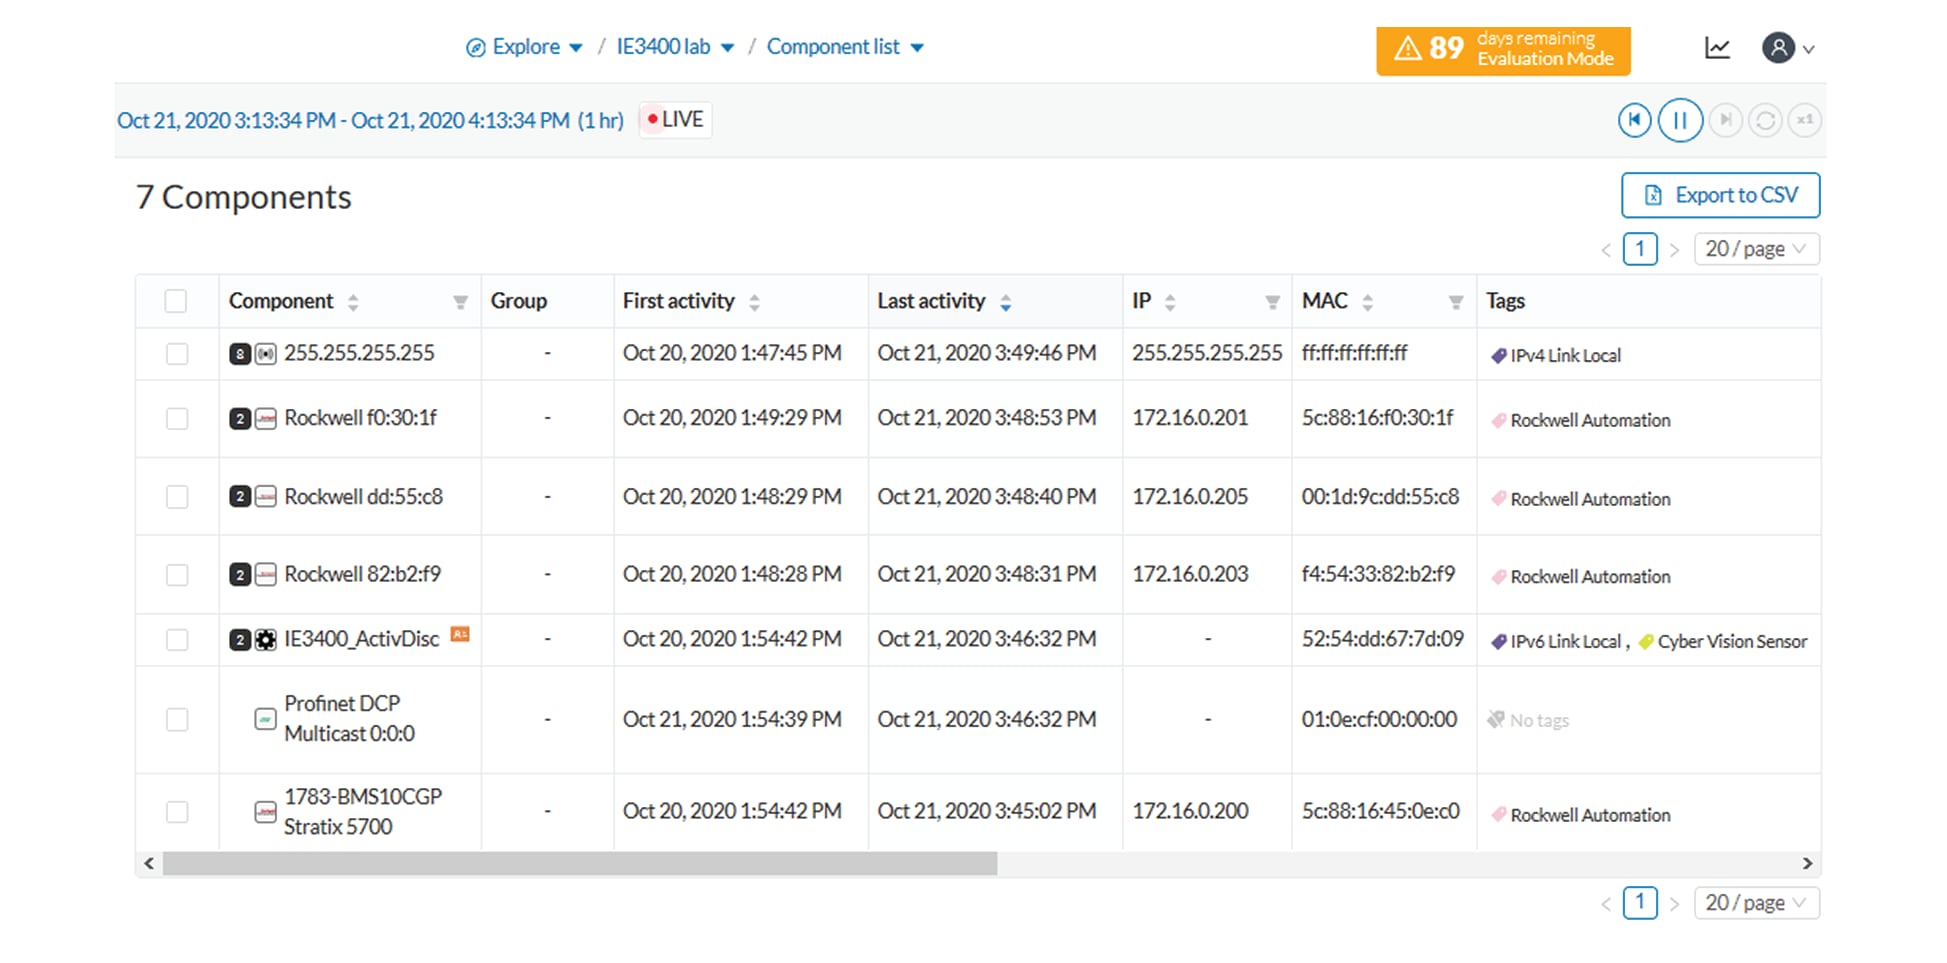Click the MAC address 01:0e:cf:00:00:00
1947x963 pixels.
(x=1379, y=719)
